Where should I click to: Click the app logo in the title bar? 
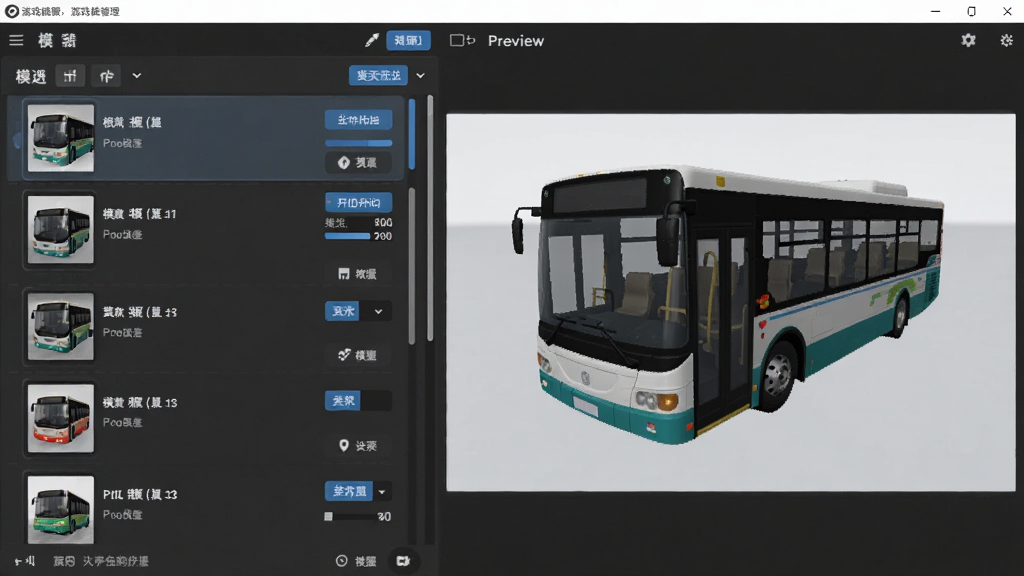click(11, 11)
